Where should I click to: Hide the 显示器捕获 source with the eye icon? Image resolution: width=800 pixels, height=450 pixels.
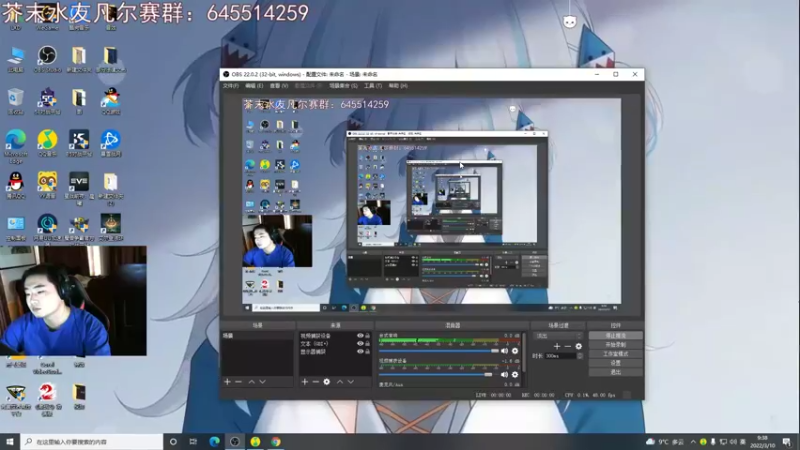360,352
